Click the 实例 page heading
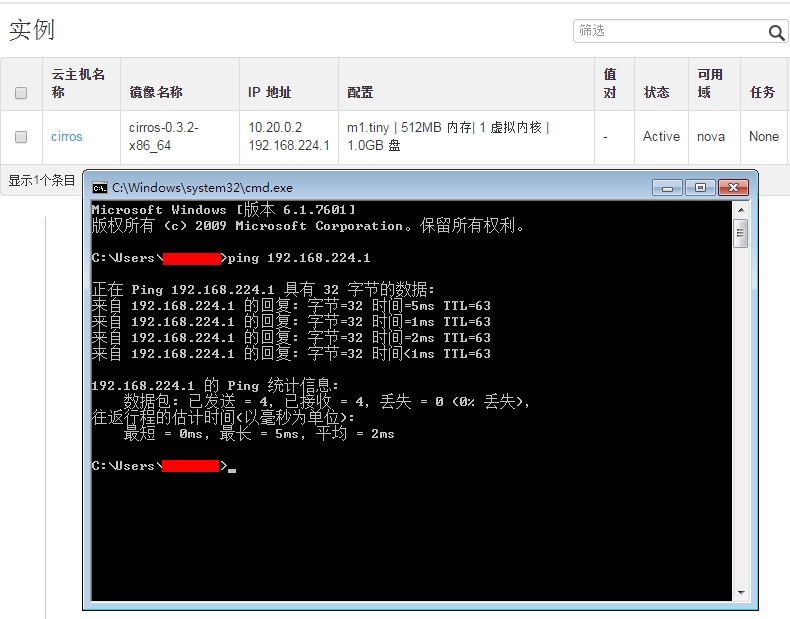 (32, 30)
